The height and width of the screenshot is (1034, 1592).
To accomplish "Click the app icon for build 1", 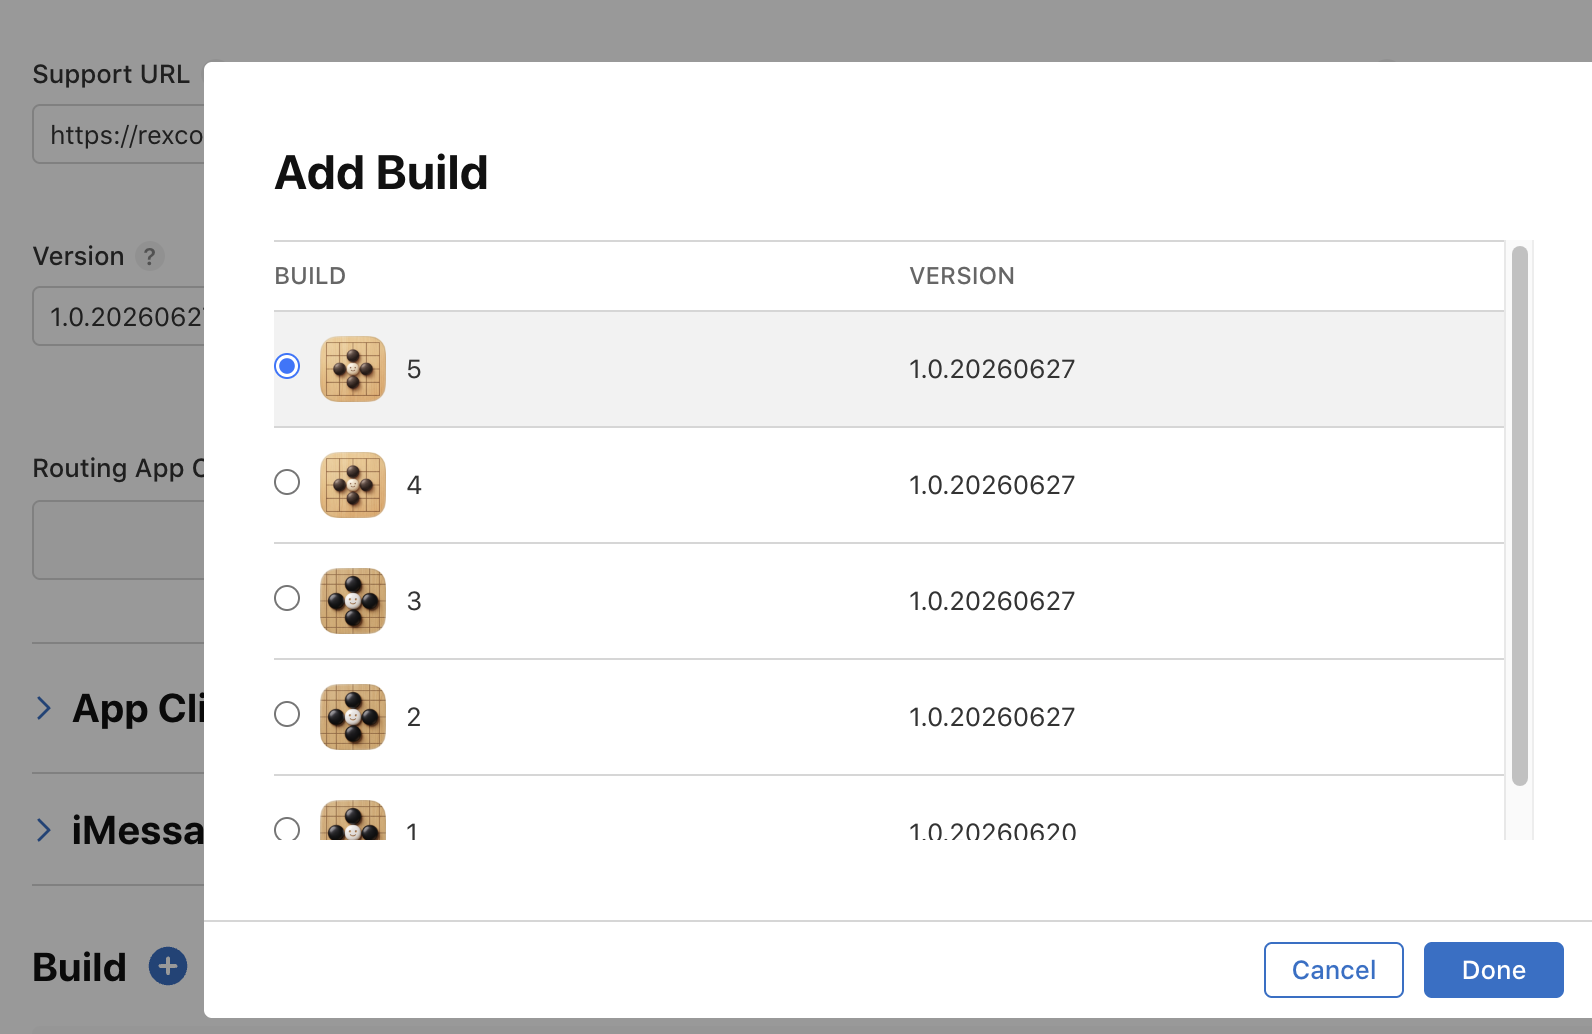I will (353, 820).
